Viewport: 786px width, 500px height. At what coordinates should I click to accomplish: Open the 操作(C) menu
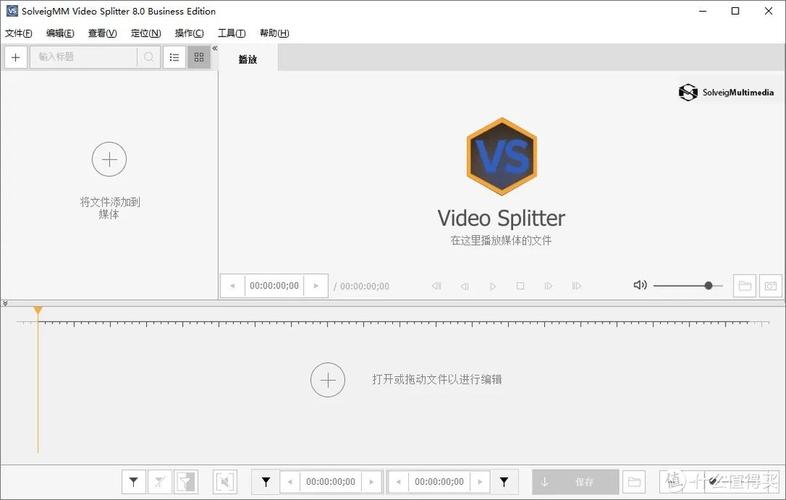click(189, 33)
